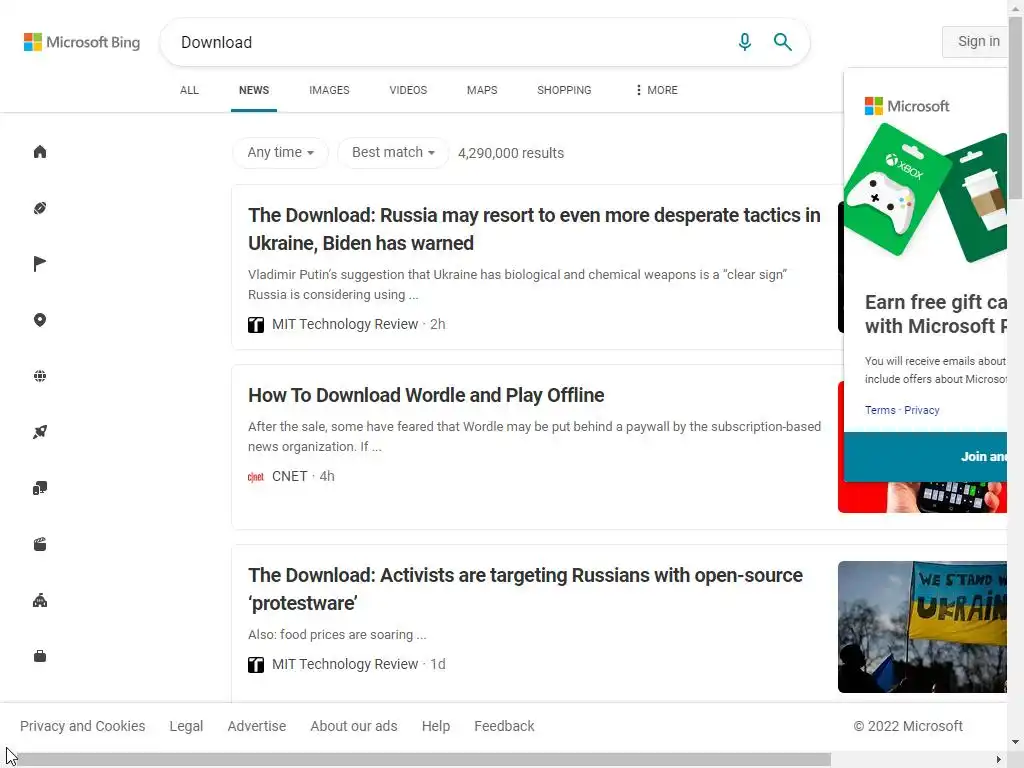The height and width of the screenshot is (768, 1024).
Task: Switch to the ALL tab
Action: pyautogui.click(x=189, y=90)
